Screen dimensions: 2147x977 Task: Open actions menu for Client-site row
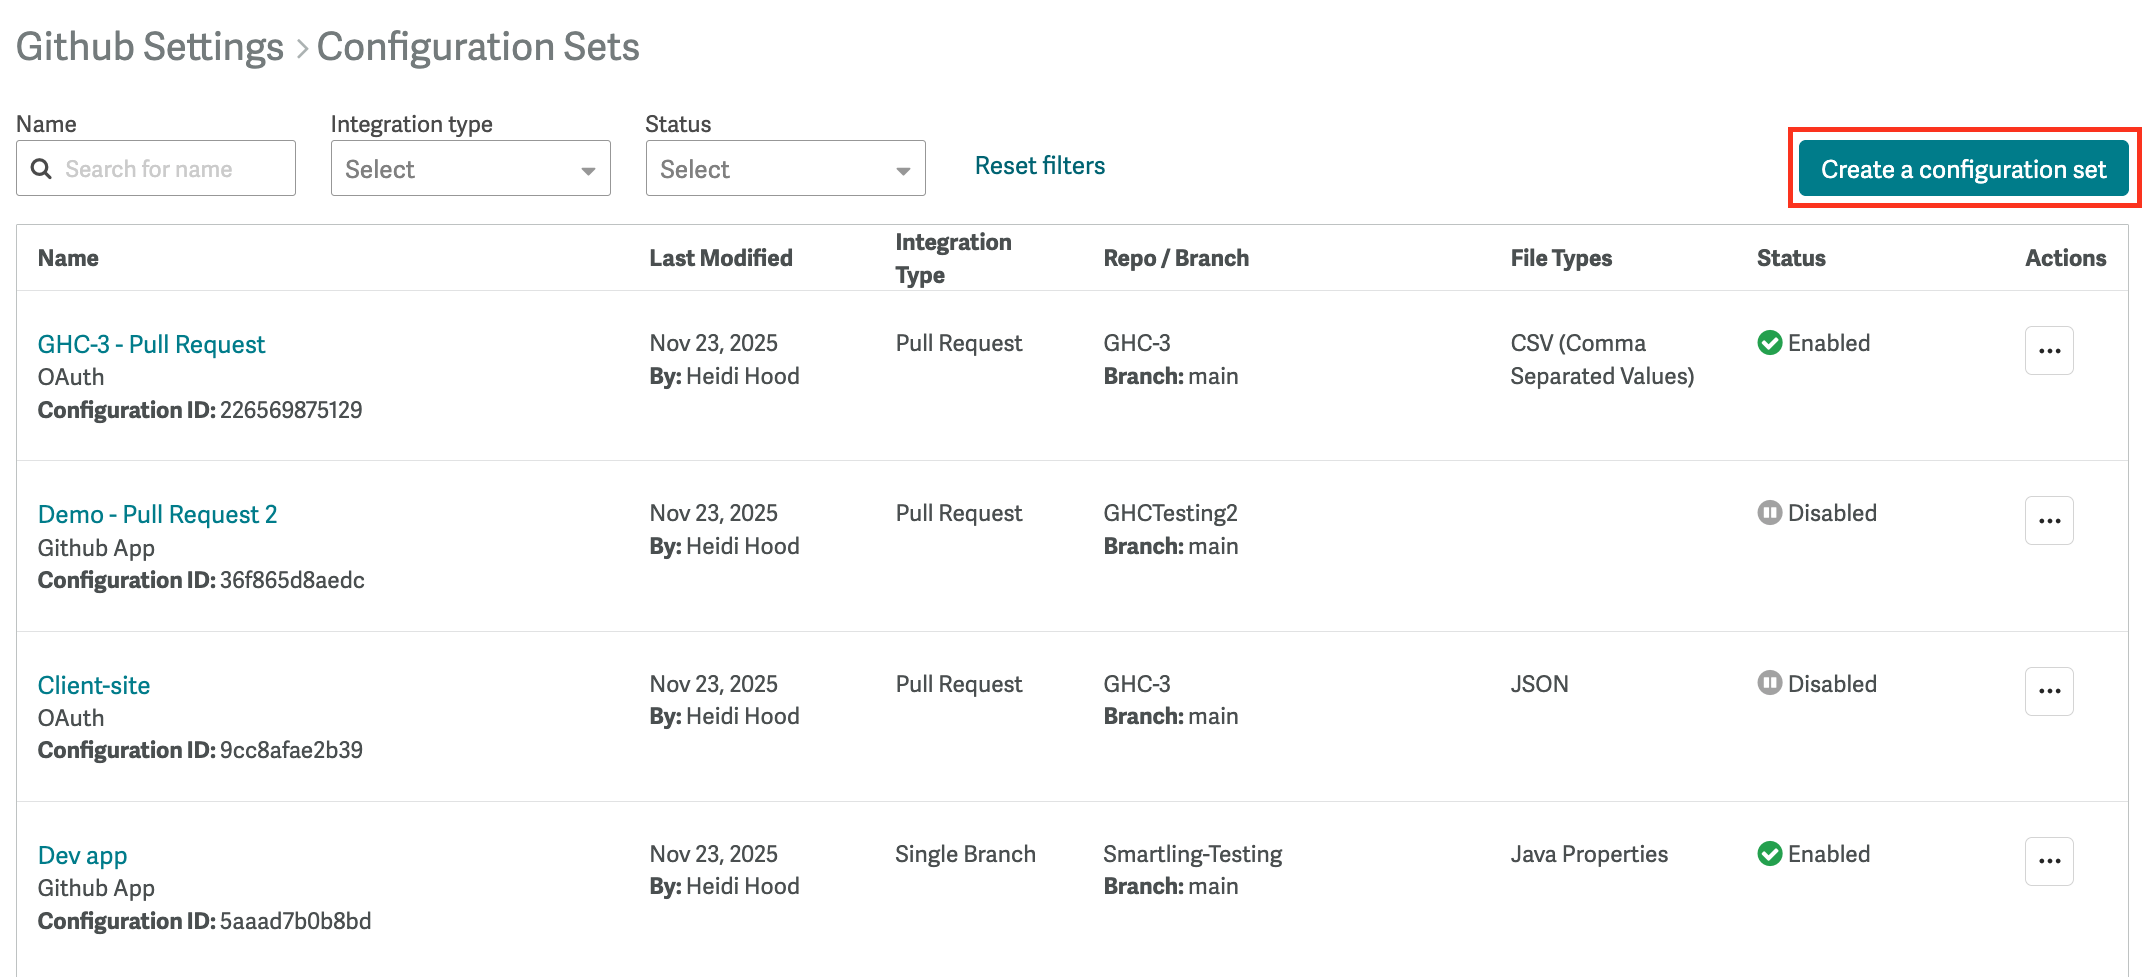(2049, 691)
